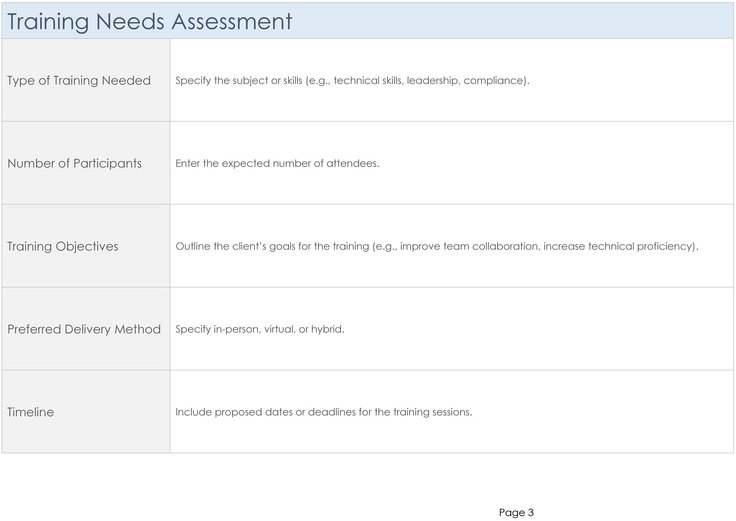Click 'Include proposed dates or deadlines' placeholder
The width and height of the screenshot is (736, 521).
pyautogui.click(x=324, y=412)
